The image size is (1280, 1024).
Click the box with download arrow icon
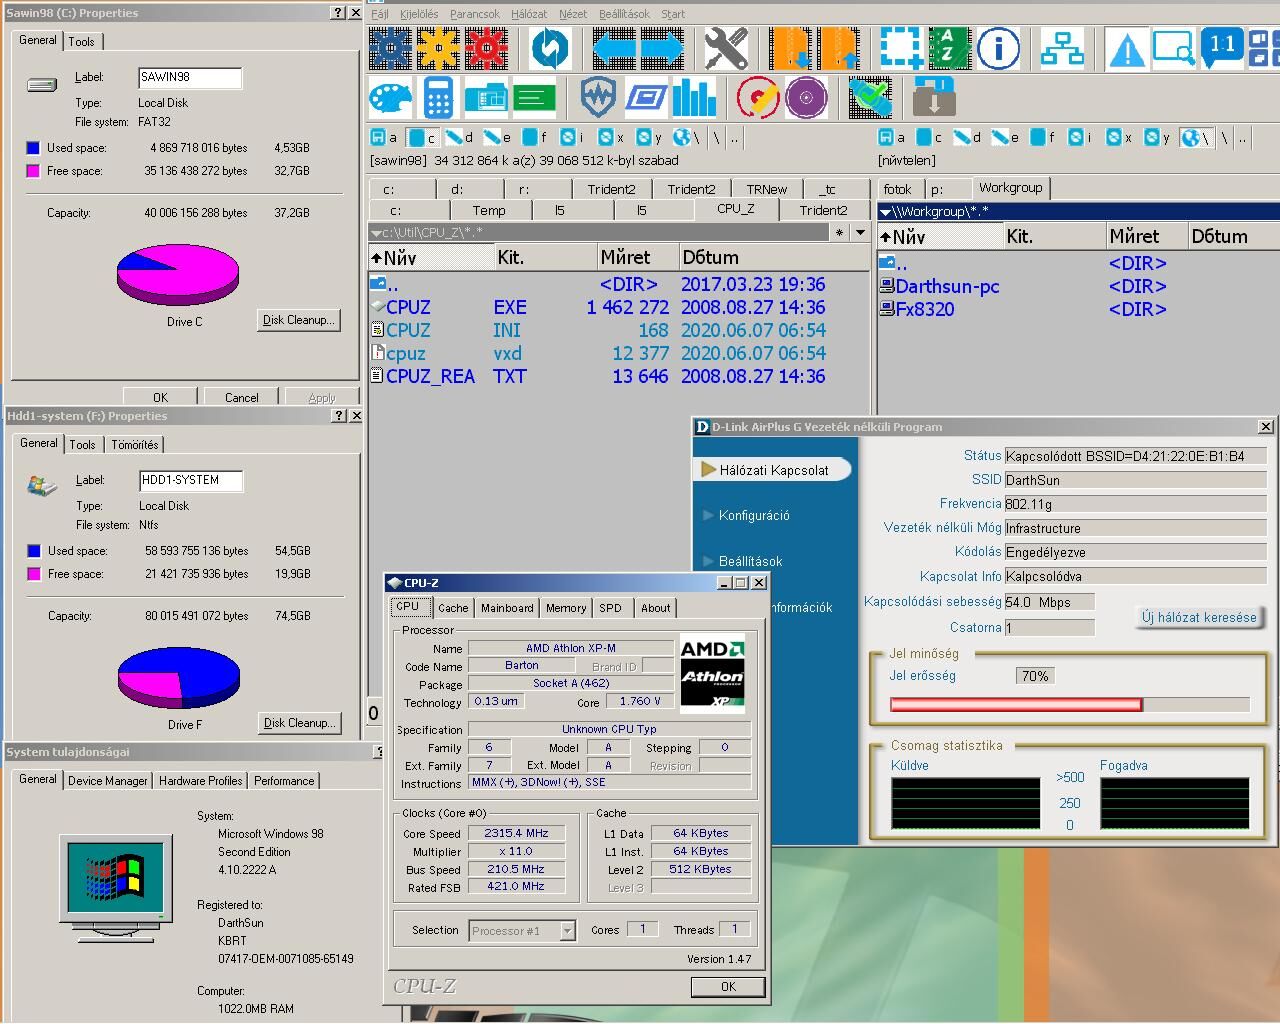[x=934, y=98]
